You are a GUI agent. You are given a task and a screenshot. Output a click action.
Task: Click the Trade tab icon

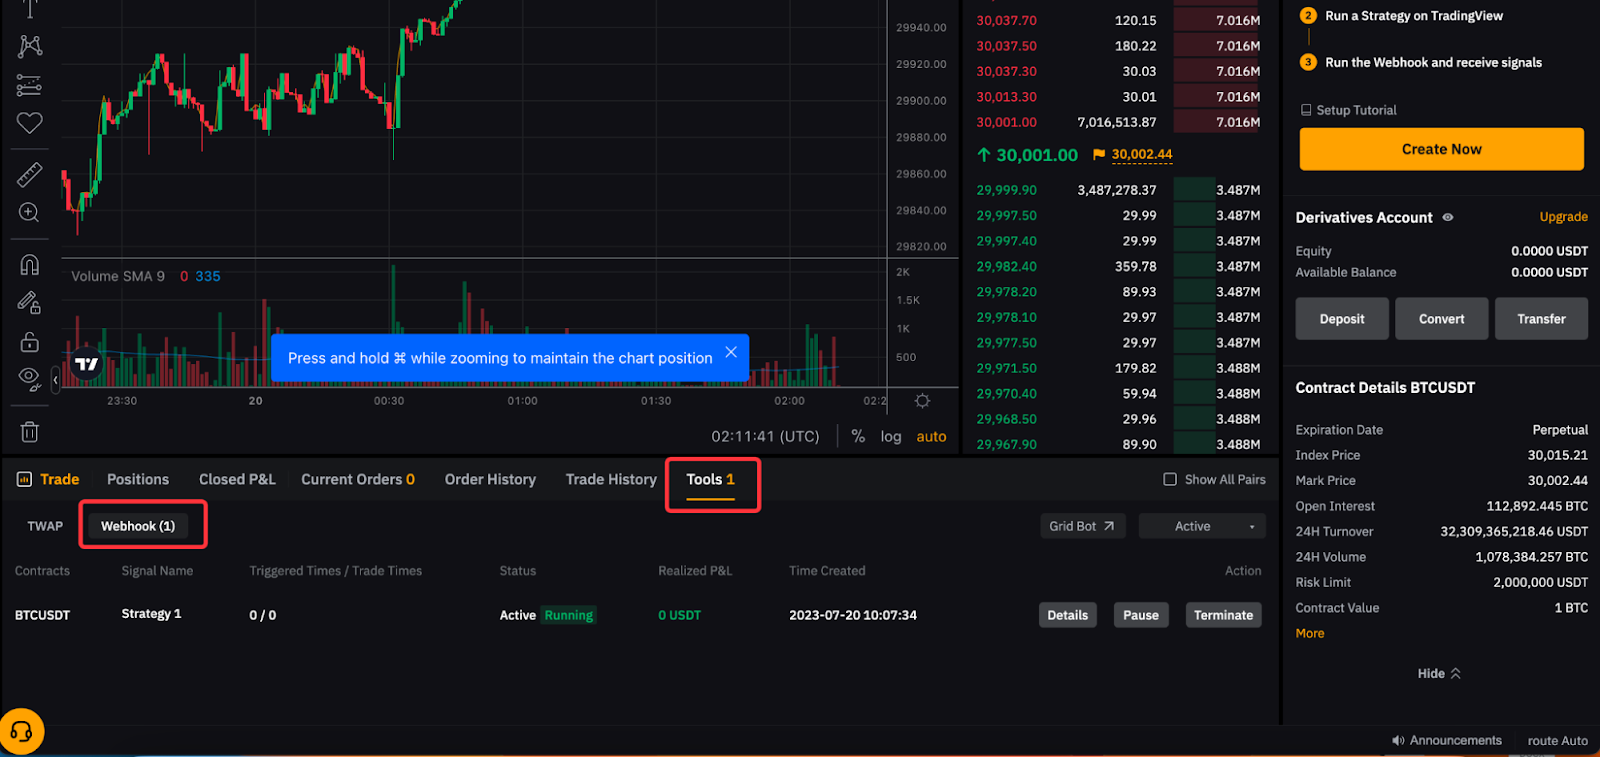tap(24, 480)
